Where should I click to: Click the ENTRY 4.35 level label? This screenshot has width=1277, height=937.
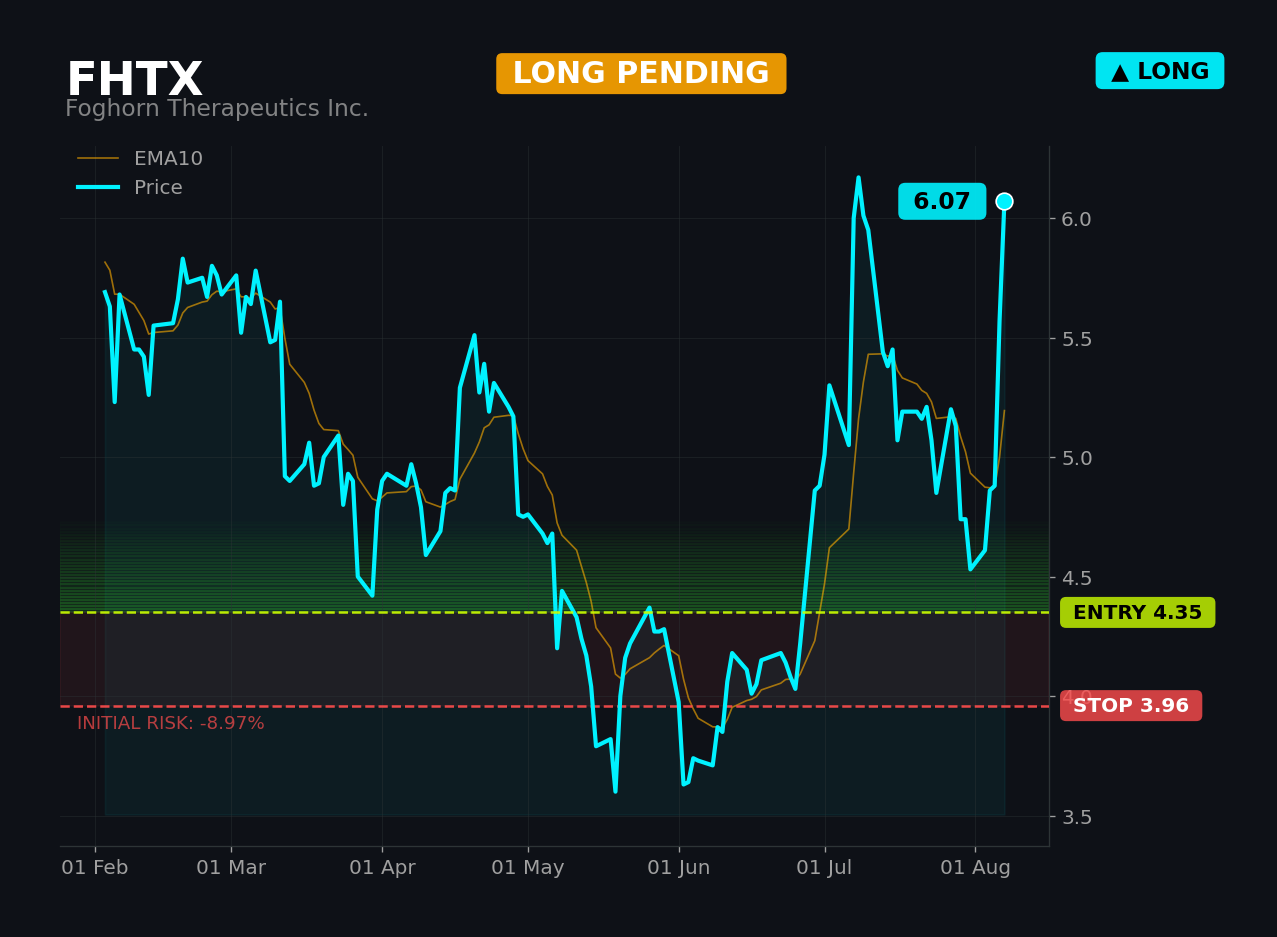pyautogui.click(x=1138, y=613)
